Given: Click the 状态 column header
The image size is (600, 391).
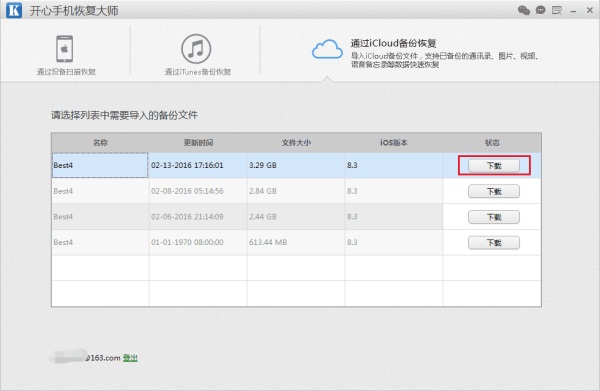Looking at the screenshot, I should [492, 143].
